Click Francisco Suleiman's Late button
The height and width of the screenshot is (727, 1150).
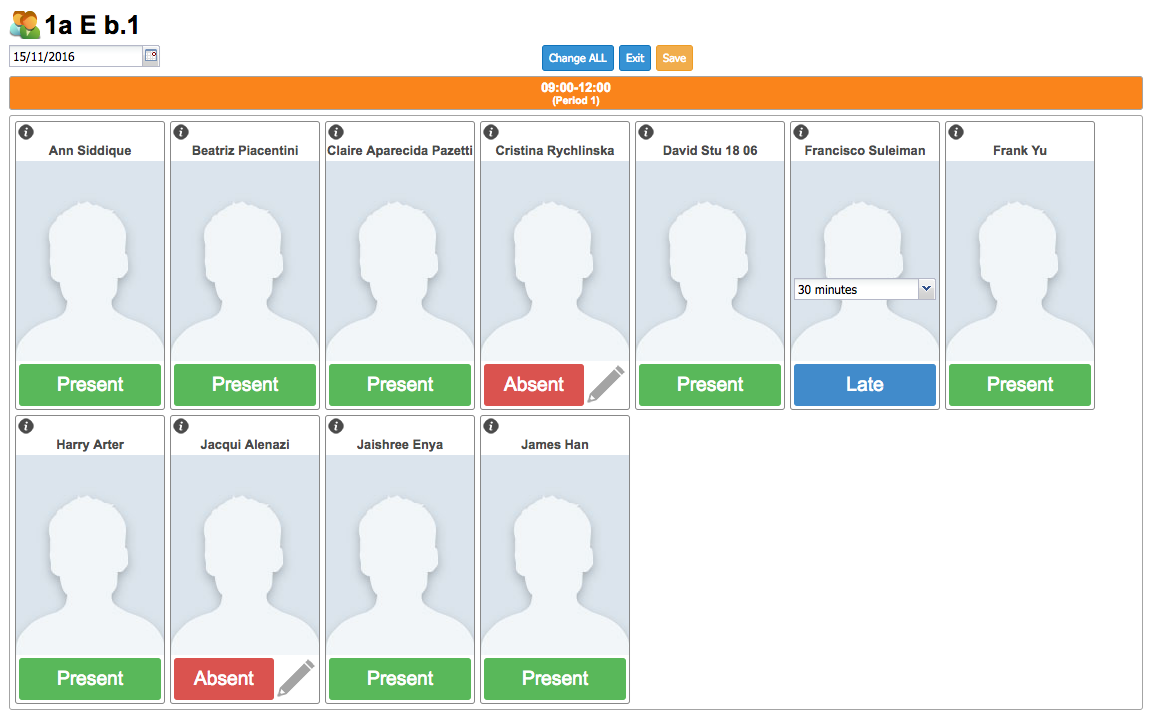point(864,384)
